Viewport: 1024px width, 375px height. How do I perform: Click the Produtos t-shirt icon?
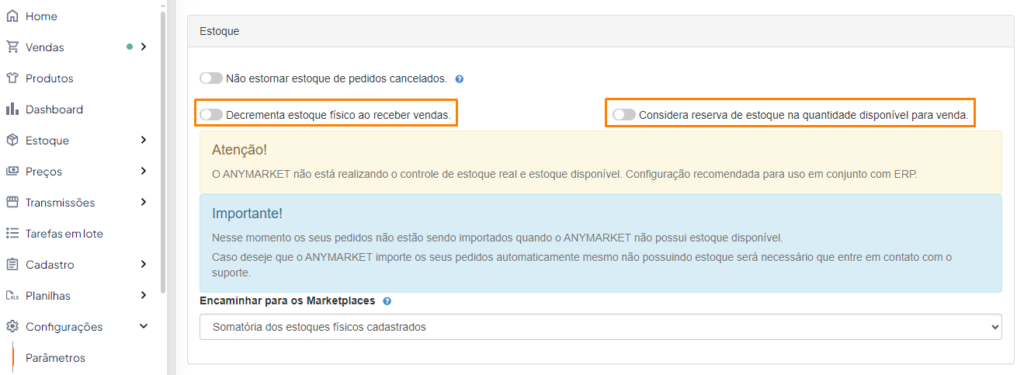12,78
